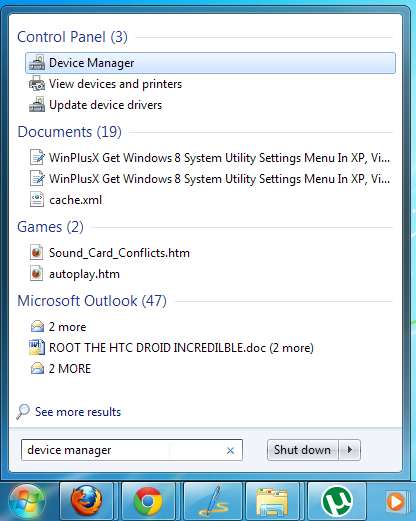Viewport: 416px width, 521px height.
Task: Click the Windows Start orb
Action: [x=27, y=501]
